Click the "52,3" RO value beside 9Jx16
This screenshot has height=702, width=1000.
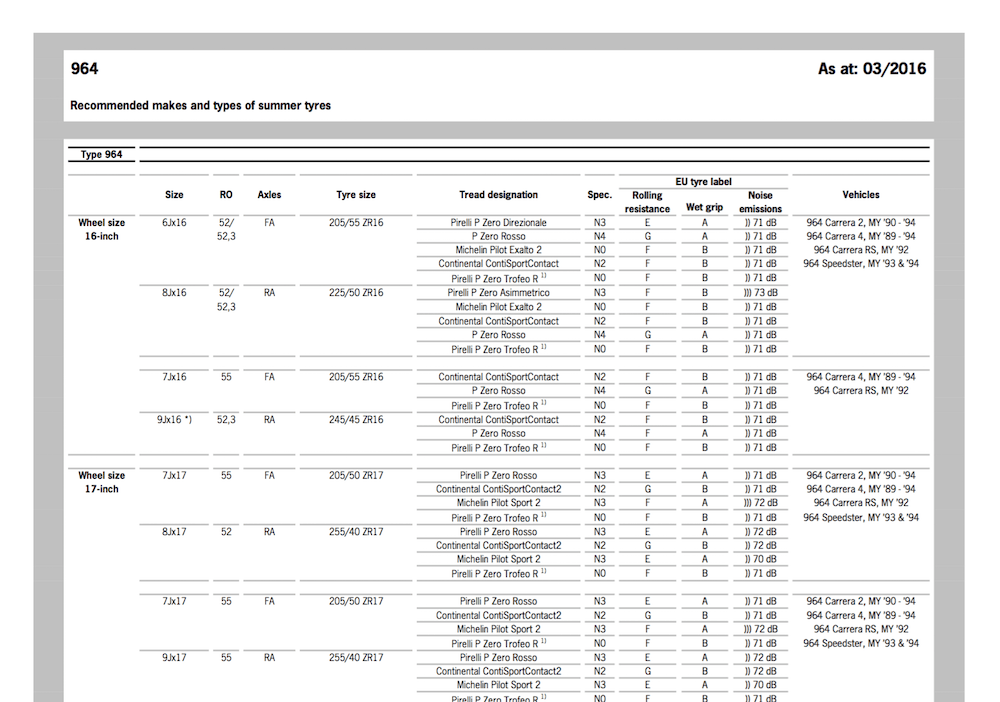(226, 420)
